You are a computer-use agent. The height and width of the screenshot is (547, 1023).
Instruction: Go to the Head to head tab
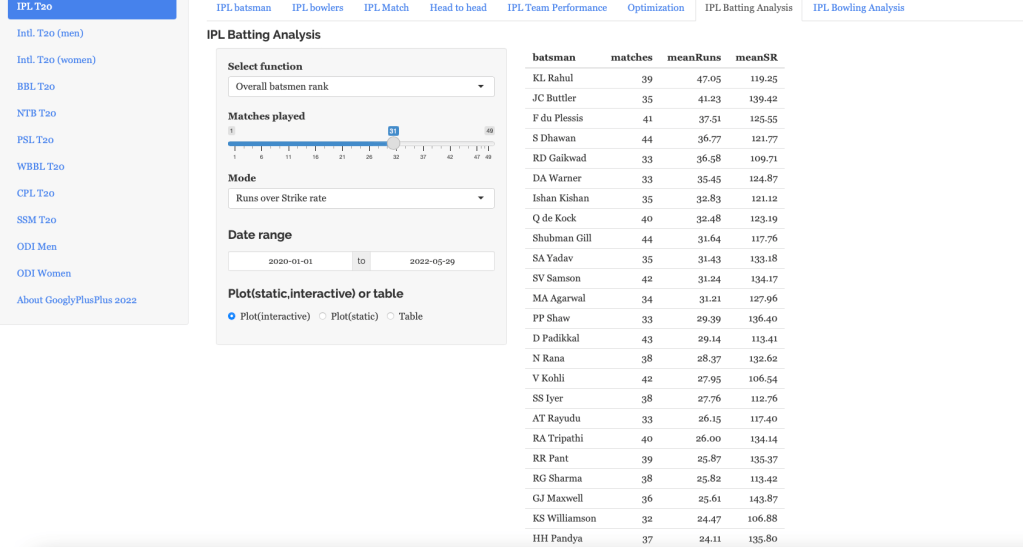click(458, 8)
